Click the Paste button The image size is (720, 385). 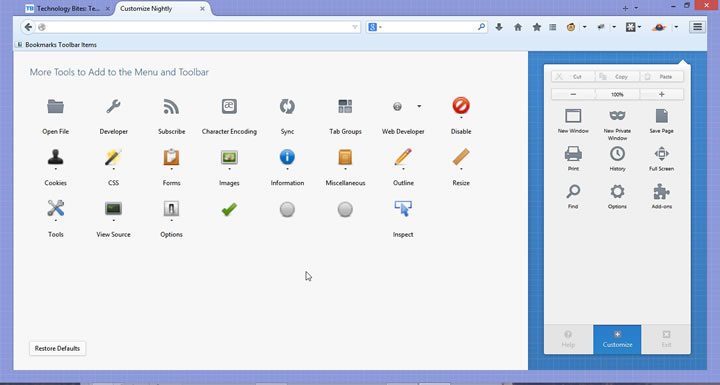point(661,77)
